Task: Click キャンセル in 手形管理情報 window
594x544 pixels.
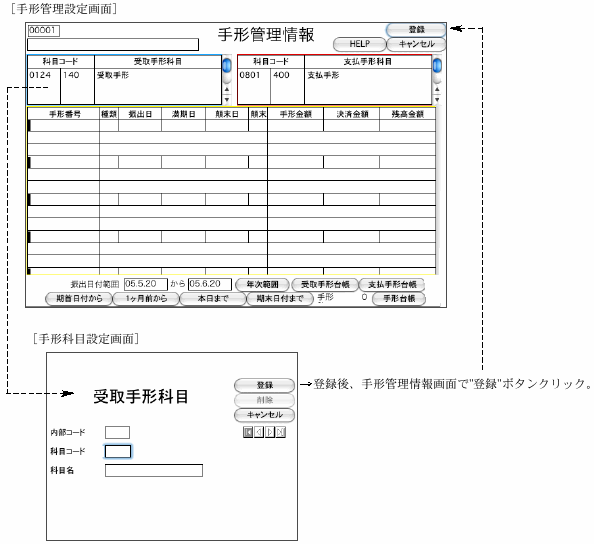Action: click(x=416, y=44)
